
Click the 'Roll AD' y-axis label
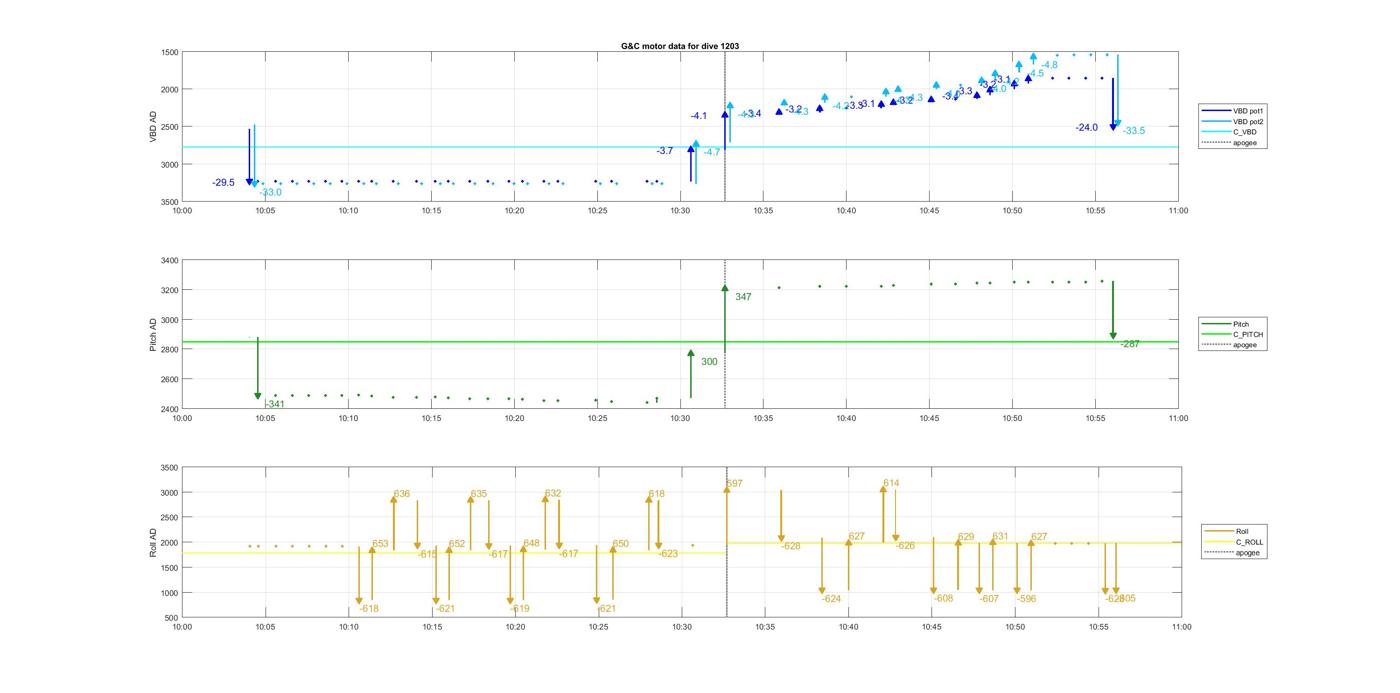(x=154, y=542)
